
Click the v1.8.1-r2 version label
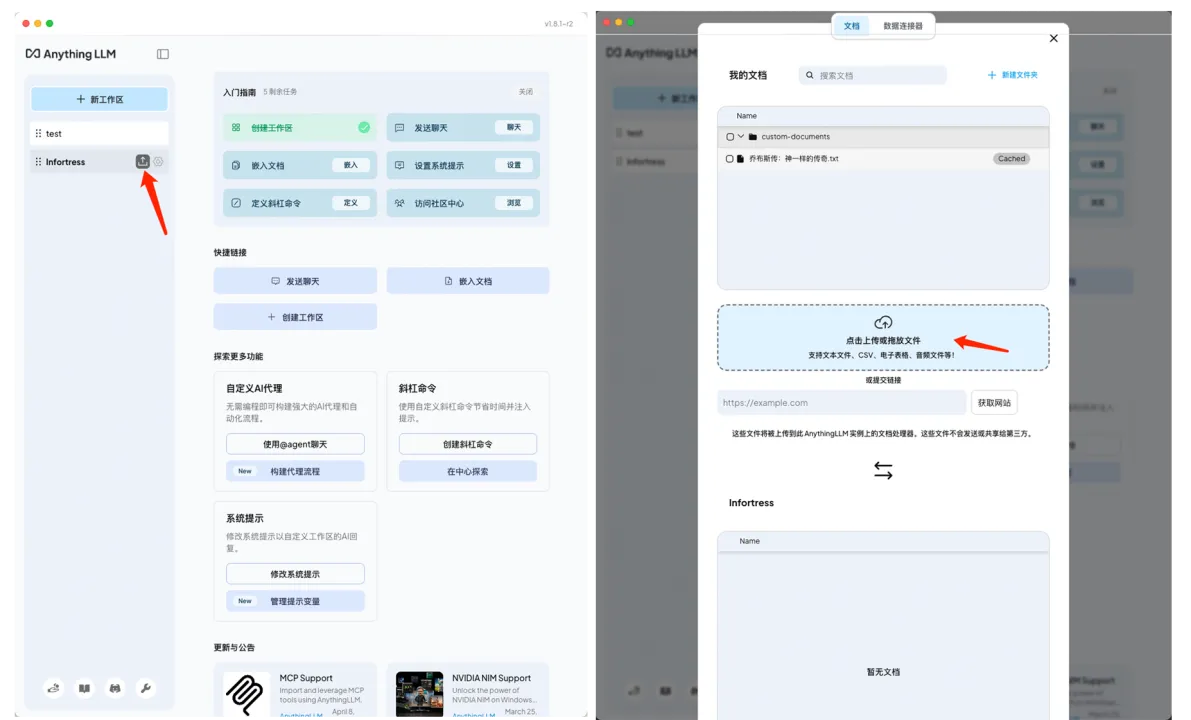558,24
